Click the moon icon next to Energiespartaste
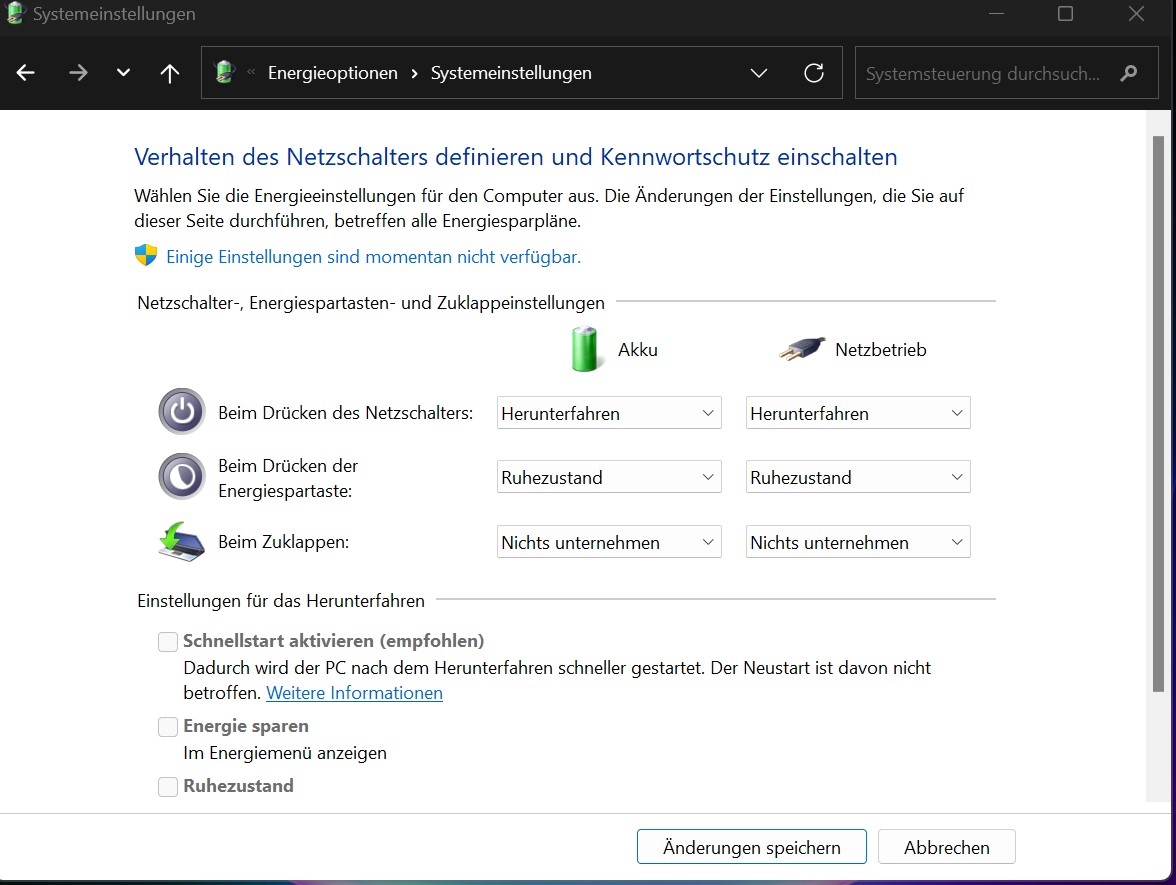This screenshot has height=885, width=1176. tap(181, 477)
